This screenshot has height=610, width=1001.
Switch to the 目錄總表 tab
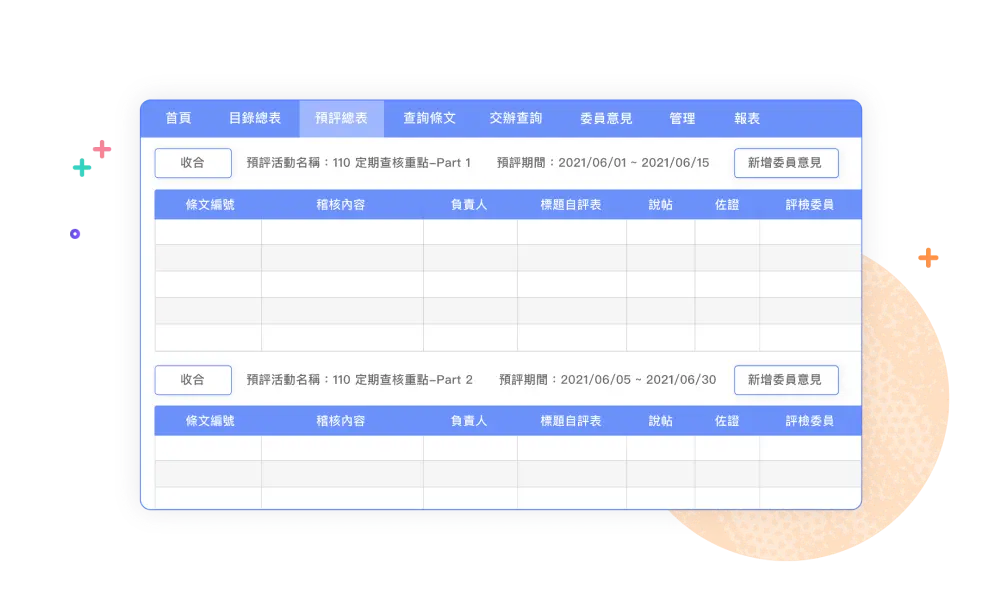[255, 118]
